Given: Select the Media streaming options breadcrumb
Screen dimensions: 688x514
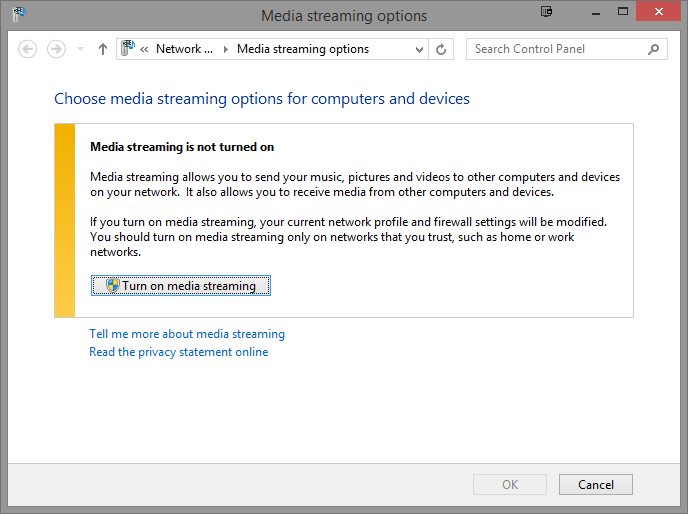Looking at the screenshot, I should pyautogui.click(x=302, y=49).
